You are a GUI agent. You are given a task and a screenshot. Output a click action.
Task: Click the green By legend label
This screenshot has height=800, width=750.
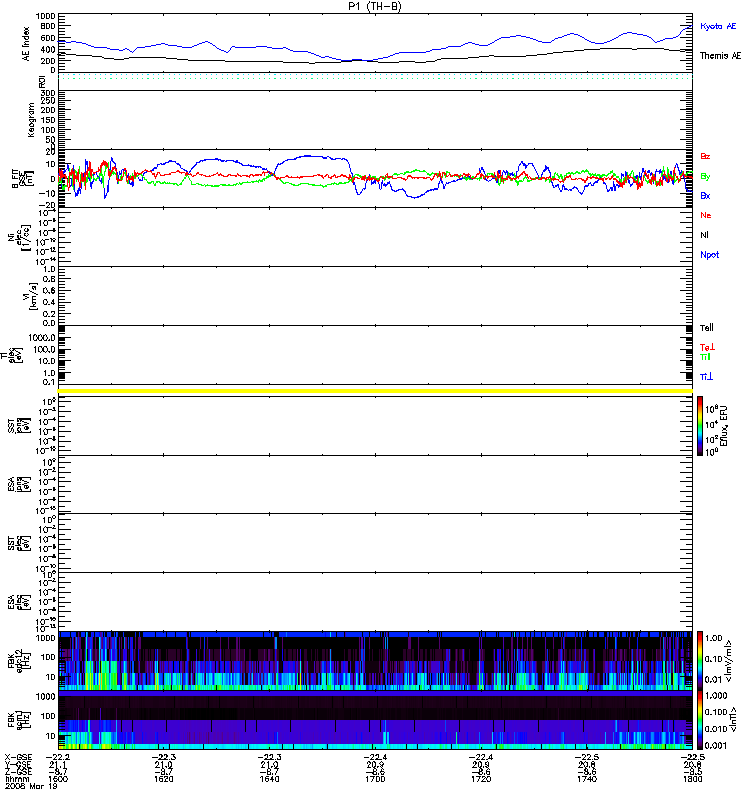pos(705,177)
